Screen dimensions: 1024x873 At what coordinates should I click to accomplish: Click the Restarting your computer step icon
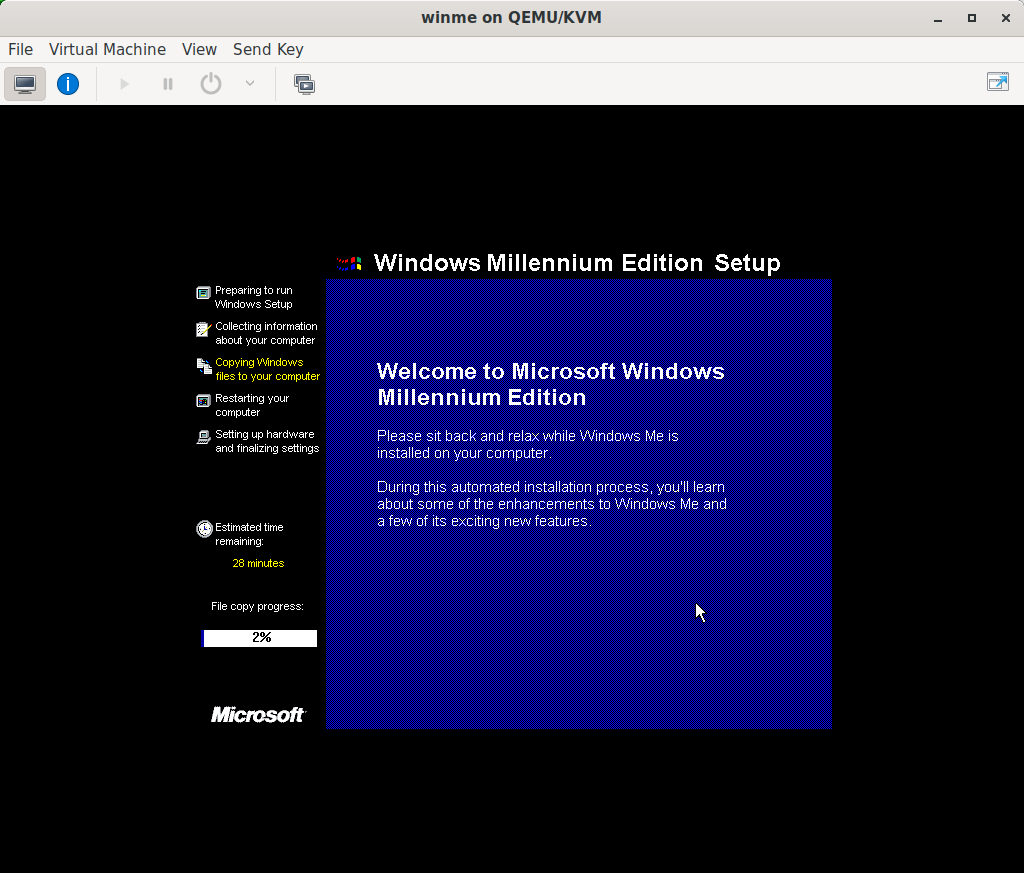click(x=204, y=401)
